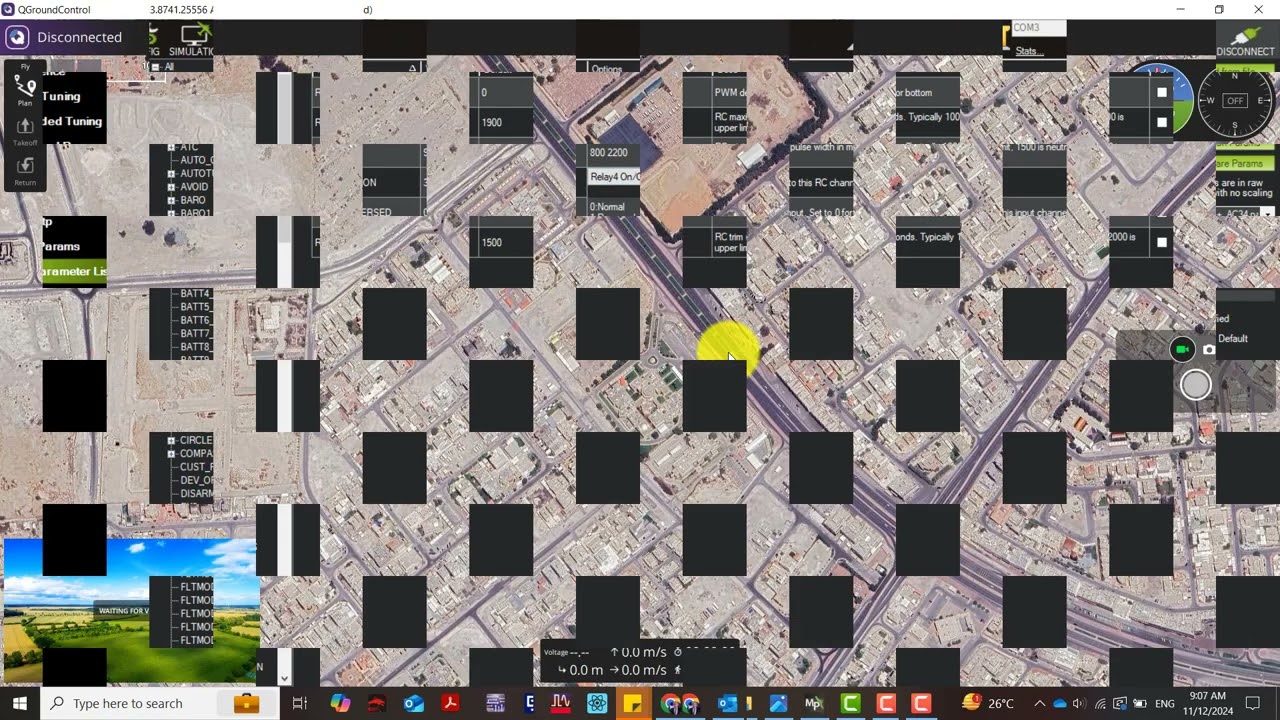Open the Windows Start menu
The width and height of the screenshot is (1280, 720).
(20, 704)
